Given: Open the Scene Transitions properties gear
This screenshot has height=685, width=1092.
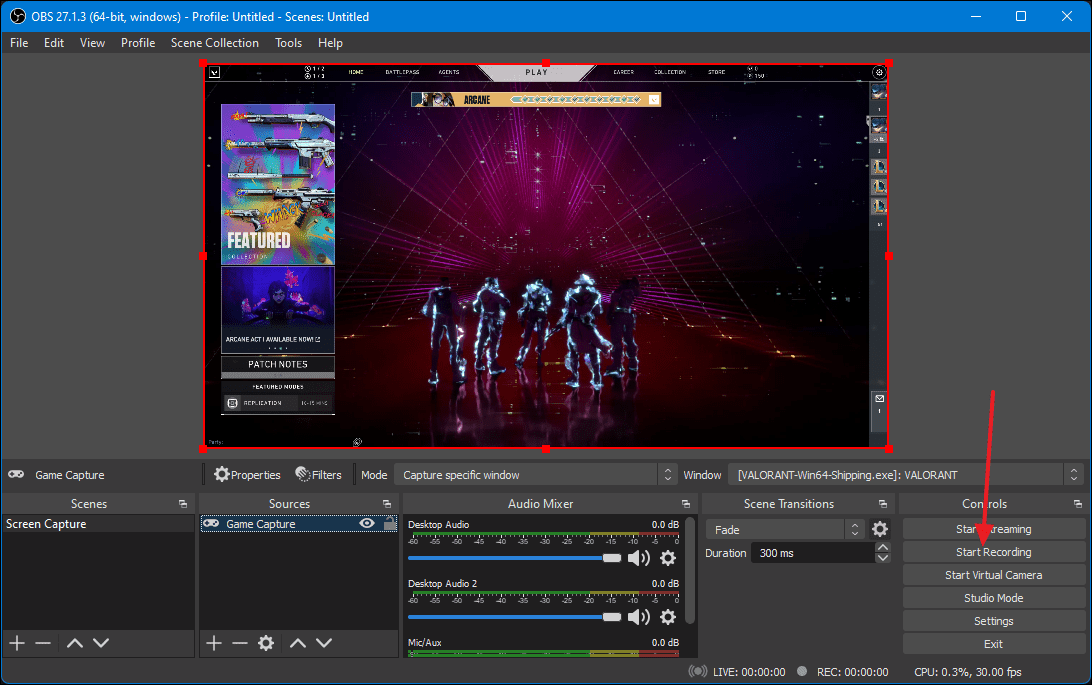Looking at the screenshot, I should (880, 530).
